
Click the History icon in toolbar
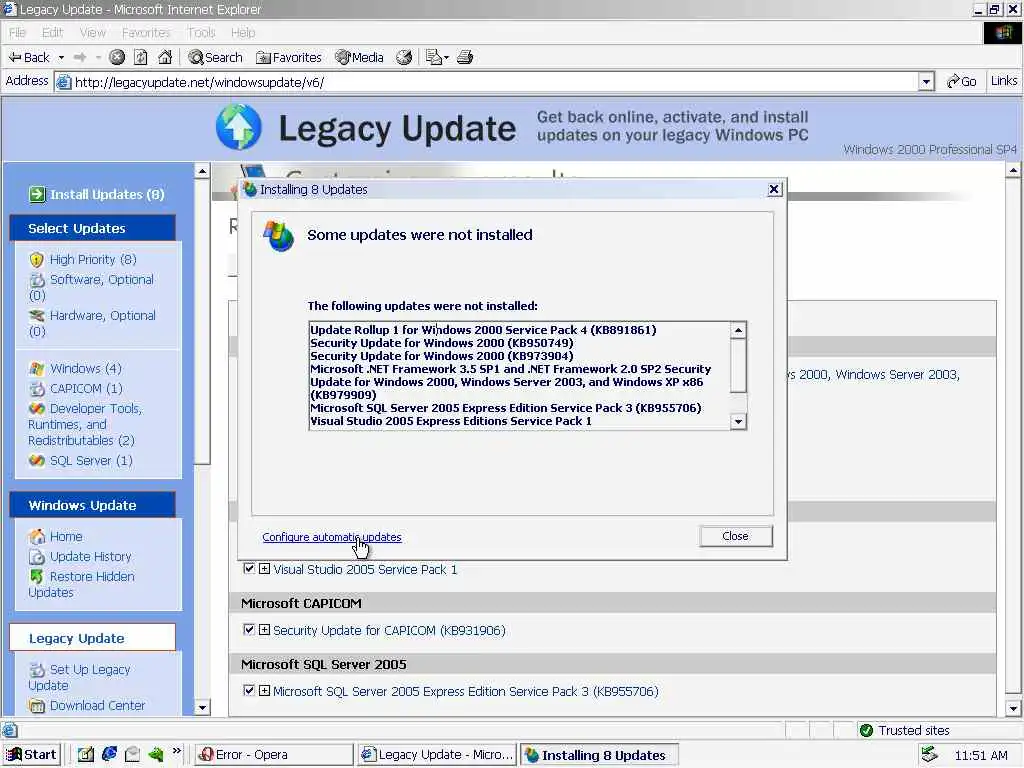(x=404, y=57)
